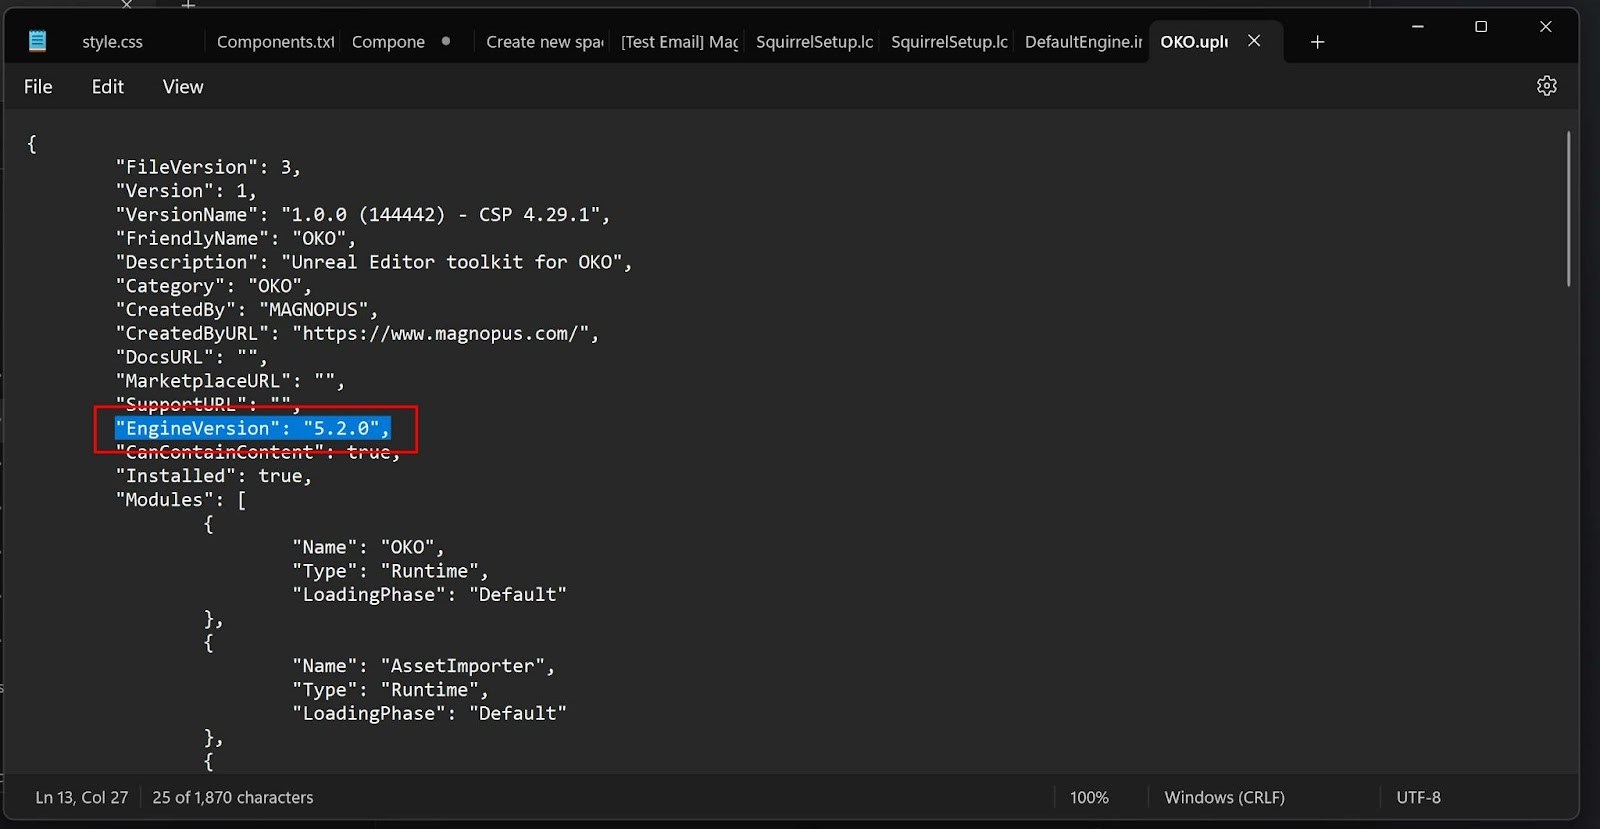Open the Edit menu
Viewport: 1600px width, 829px height.
point(107,87)
